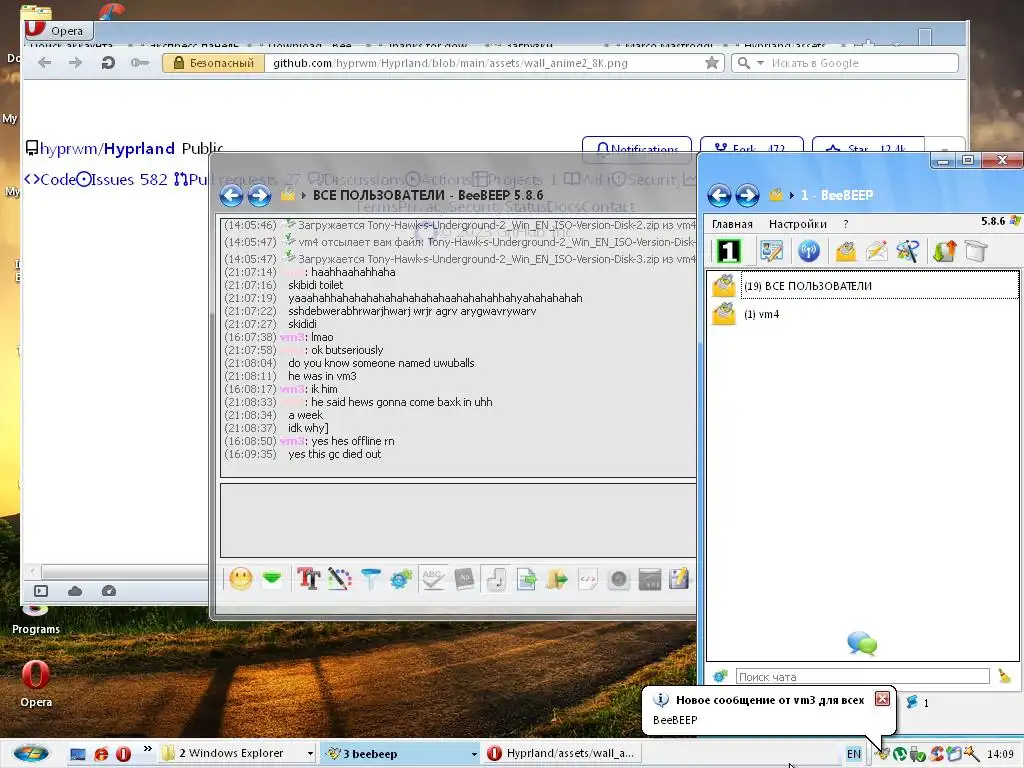Click the key password icon in Opera
The width and height of the screenshot is (1024, 768).
tap(140, 63)
